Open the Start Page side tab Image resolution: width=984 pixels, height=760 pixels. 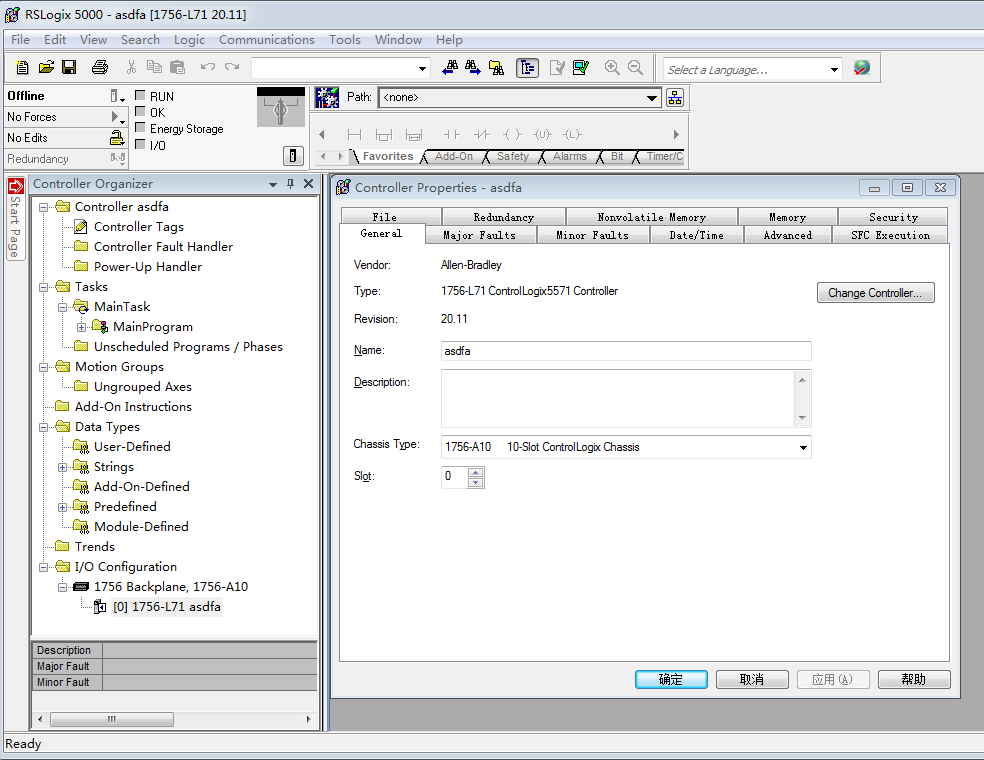click(x=15, y=218)
